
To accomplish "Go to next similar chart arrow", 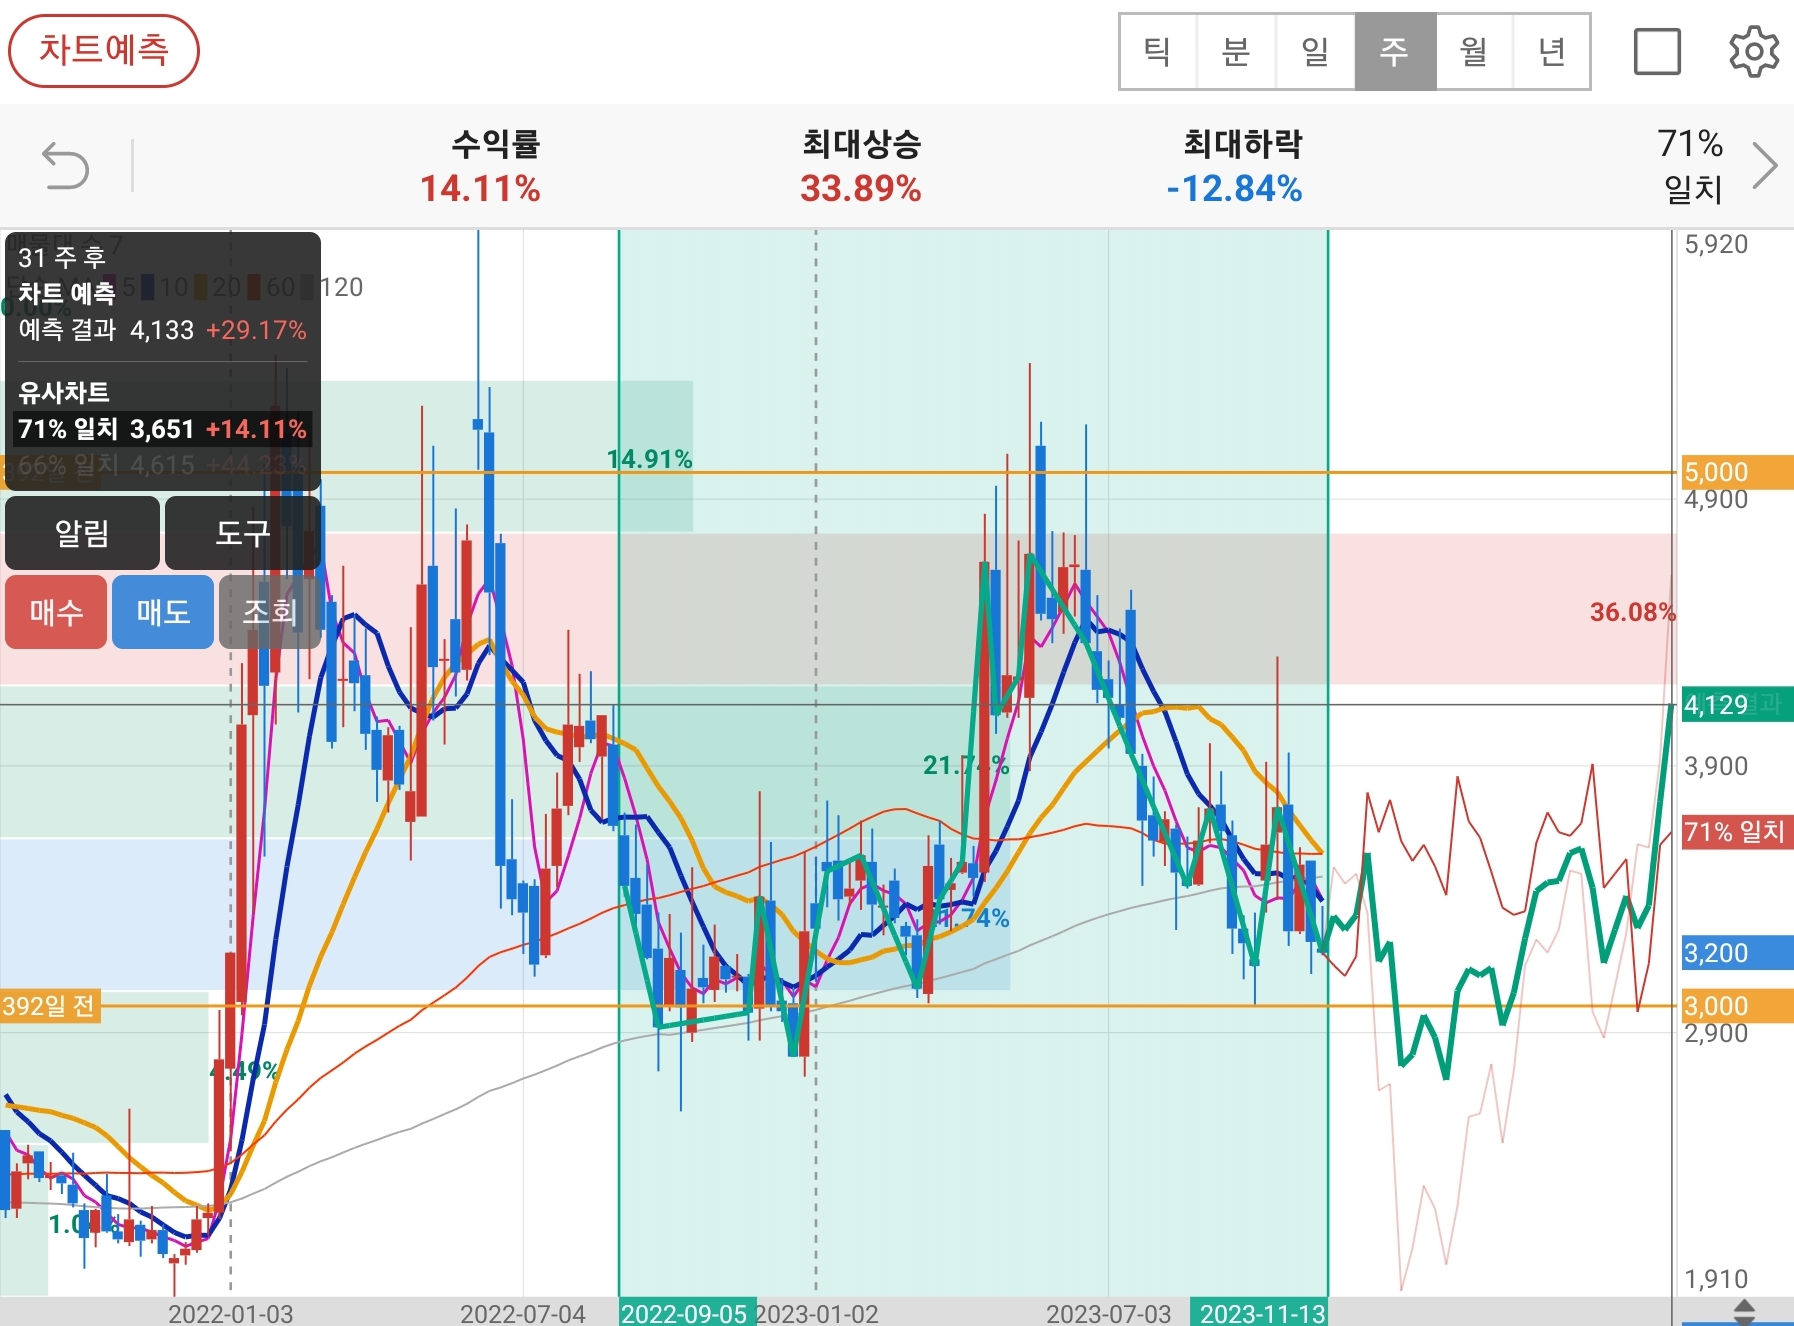I will point(1765,166).
